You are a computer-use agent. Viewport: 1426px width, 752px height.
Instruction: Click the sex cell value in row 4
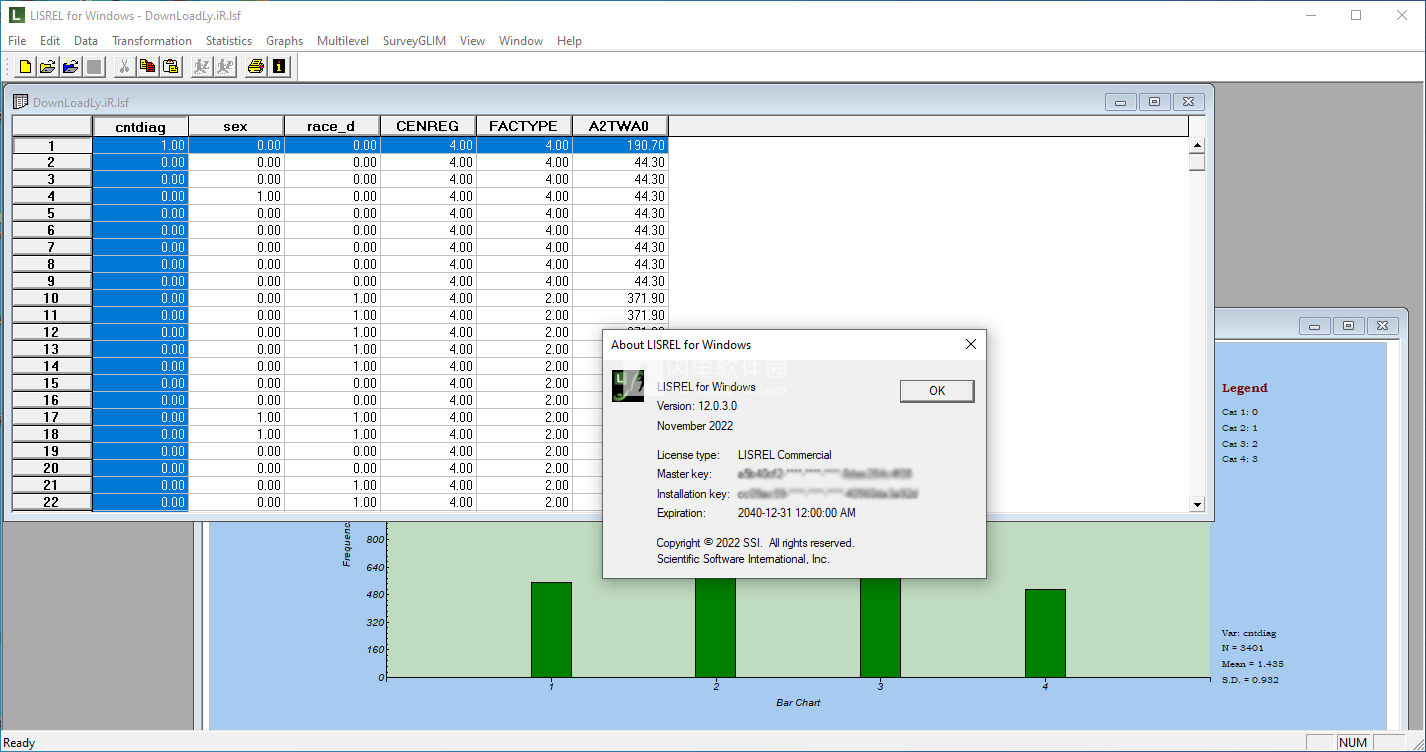tap(236, 196)
